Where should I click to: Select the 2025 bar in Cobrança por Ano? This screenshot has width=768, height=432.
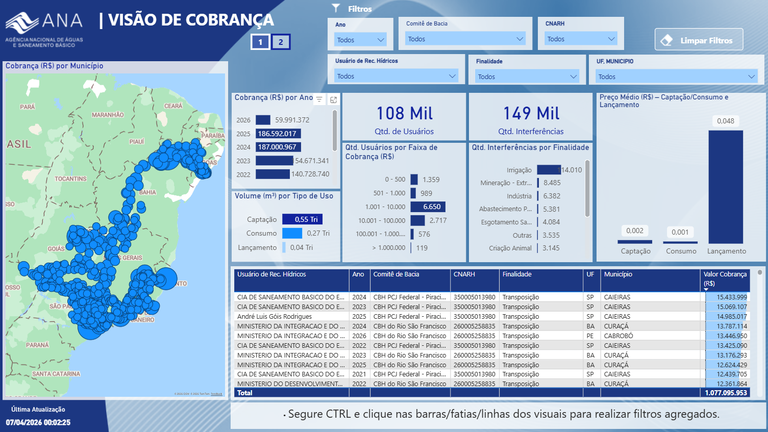(276, 133)
